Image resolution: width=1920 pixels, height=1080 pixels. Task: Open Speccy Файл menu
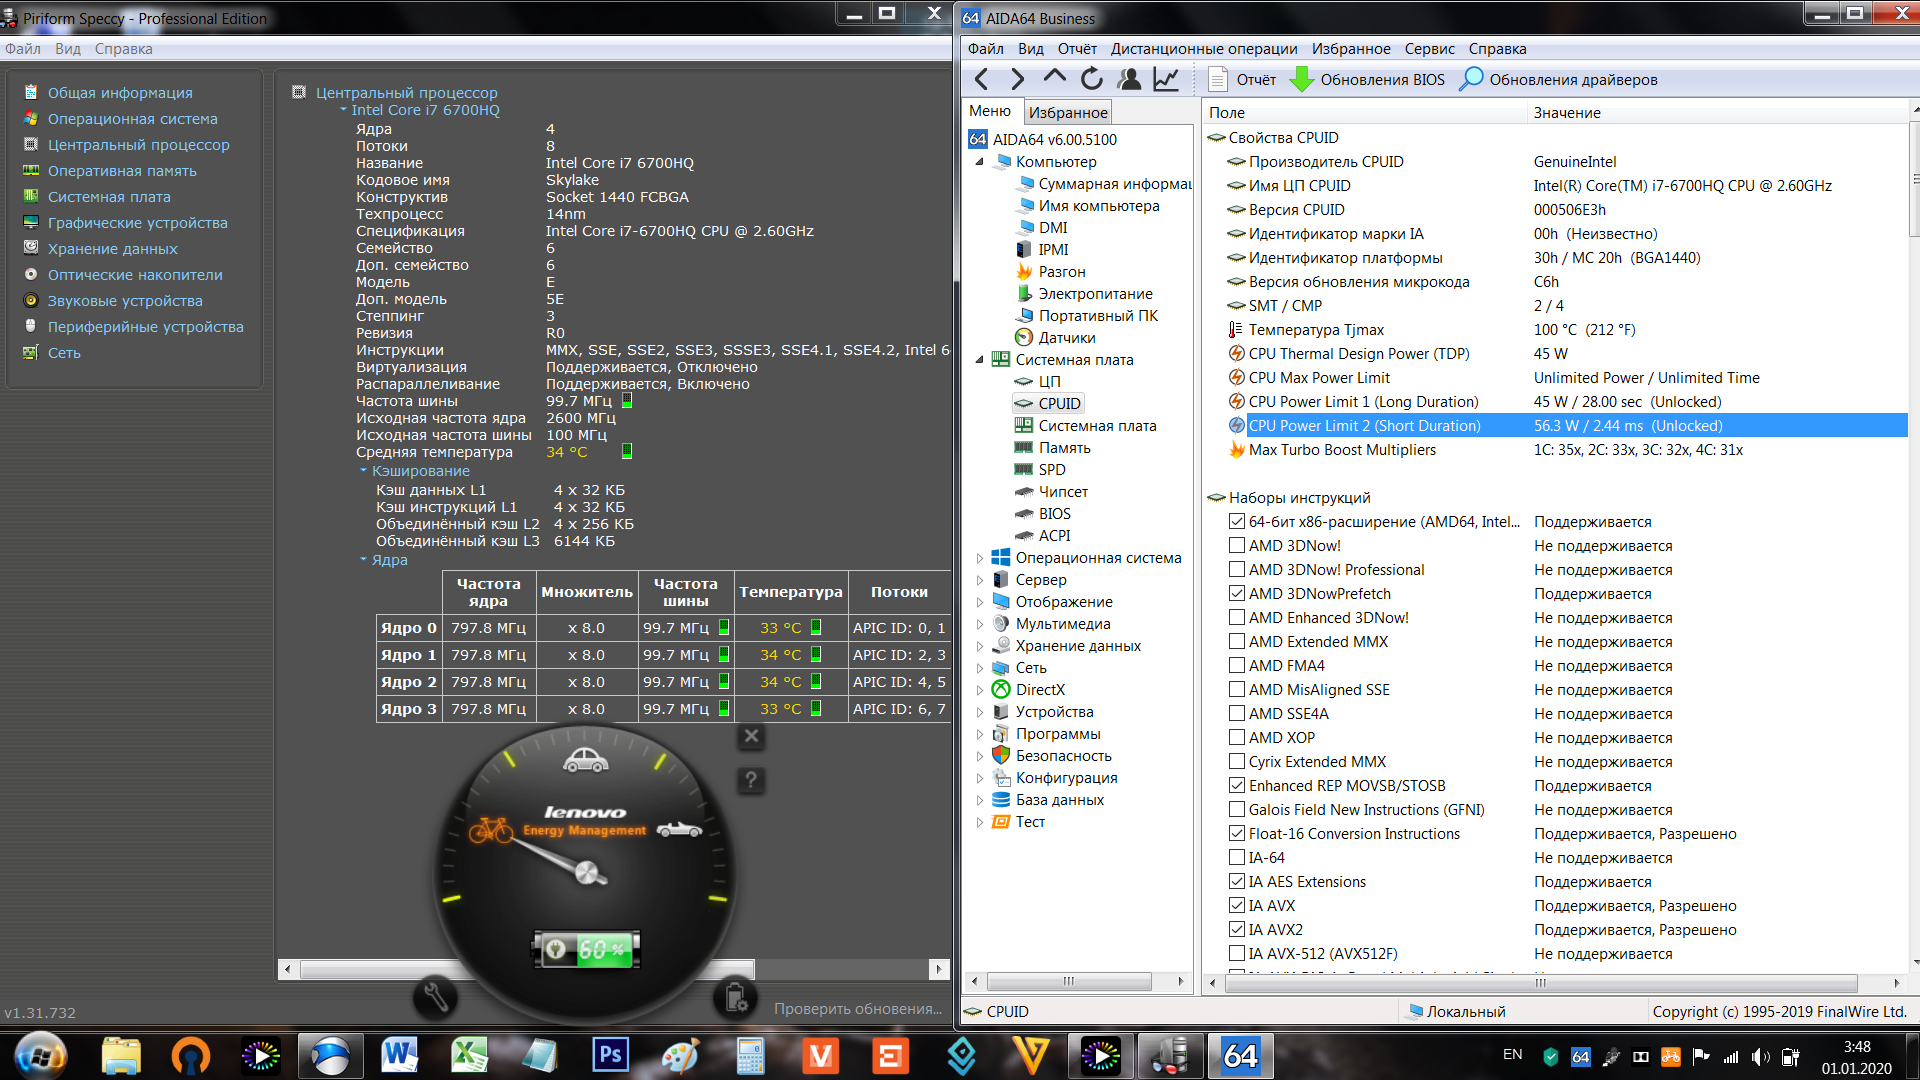tap(23, 49)
